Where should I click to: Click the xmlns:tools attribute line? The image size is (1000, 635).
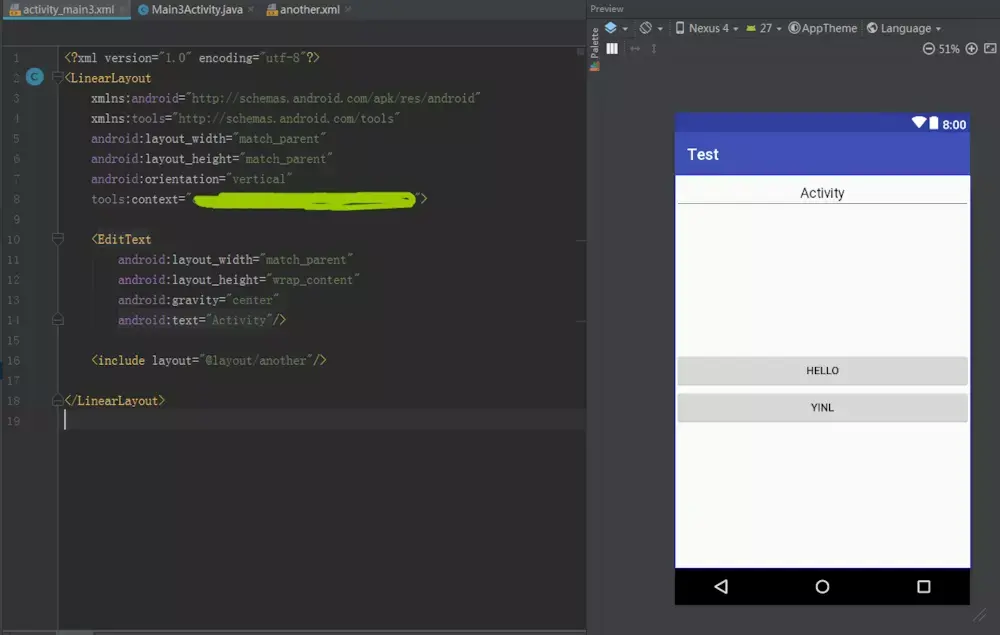(246, 119)
